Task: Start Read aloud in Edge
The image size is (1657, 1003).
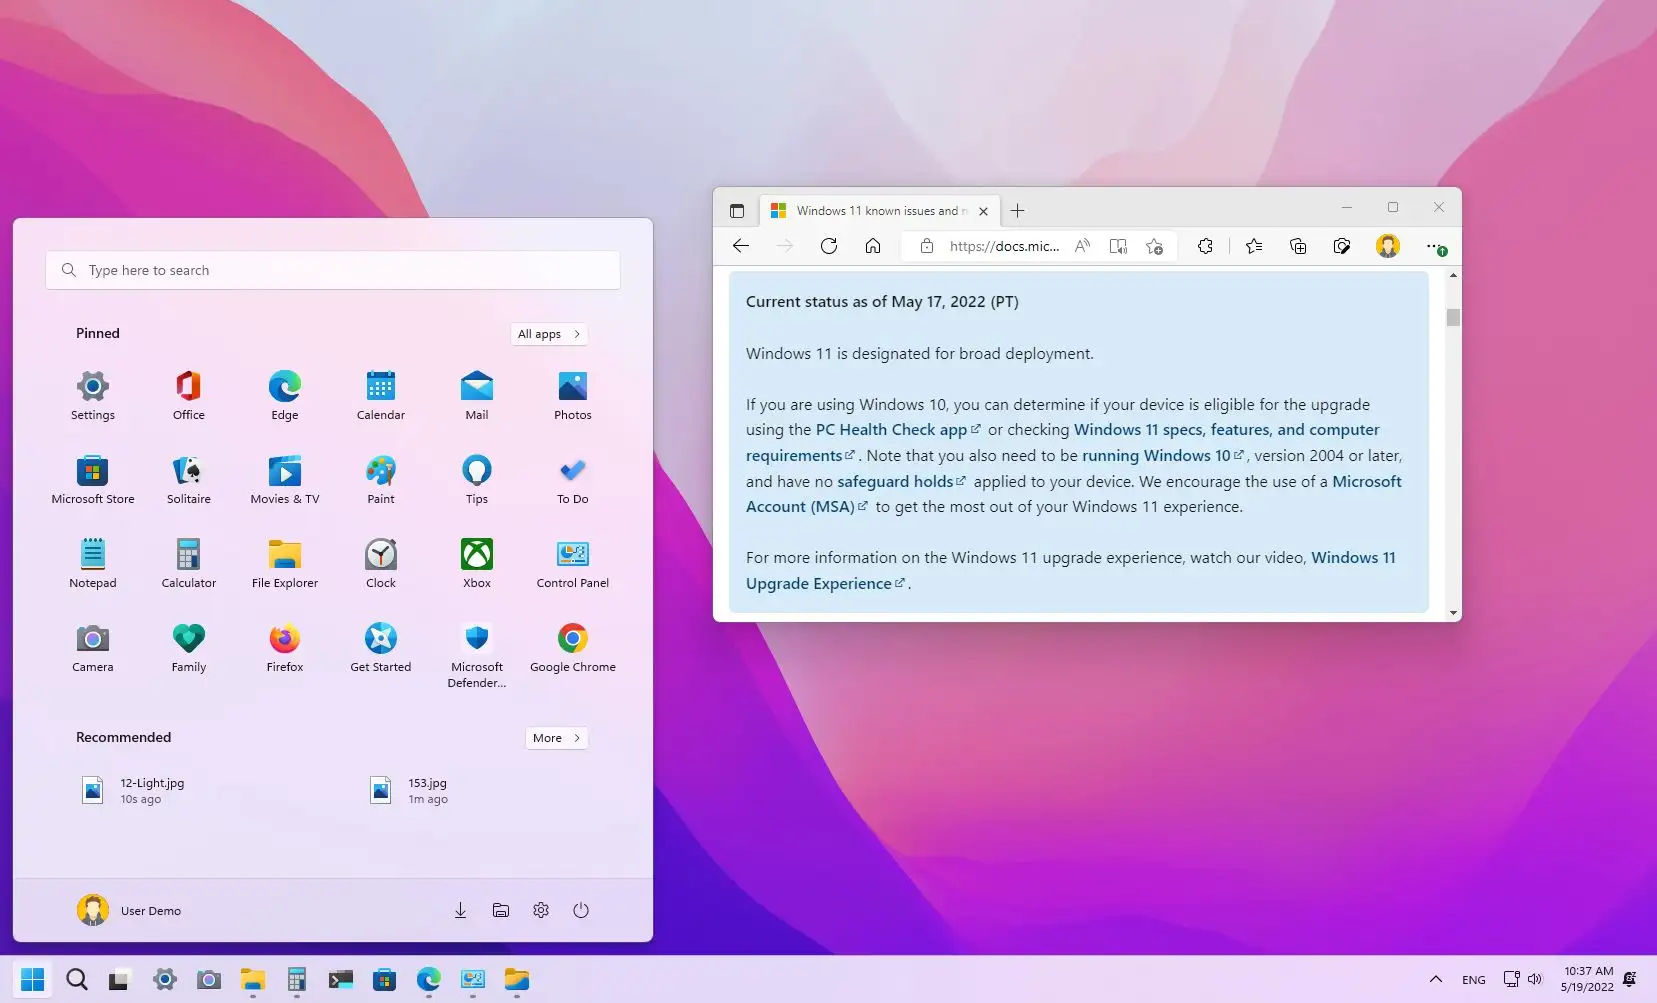Action: coord(1081,246)
